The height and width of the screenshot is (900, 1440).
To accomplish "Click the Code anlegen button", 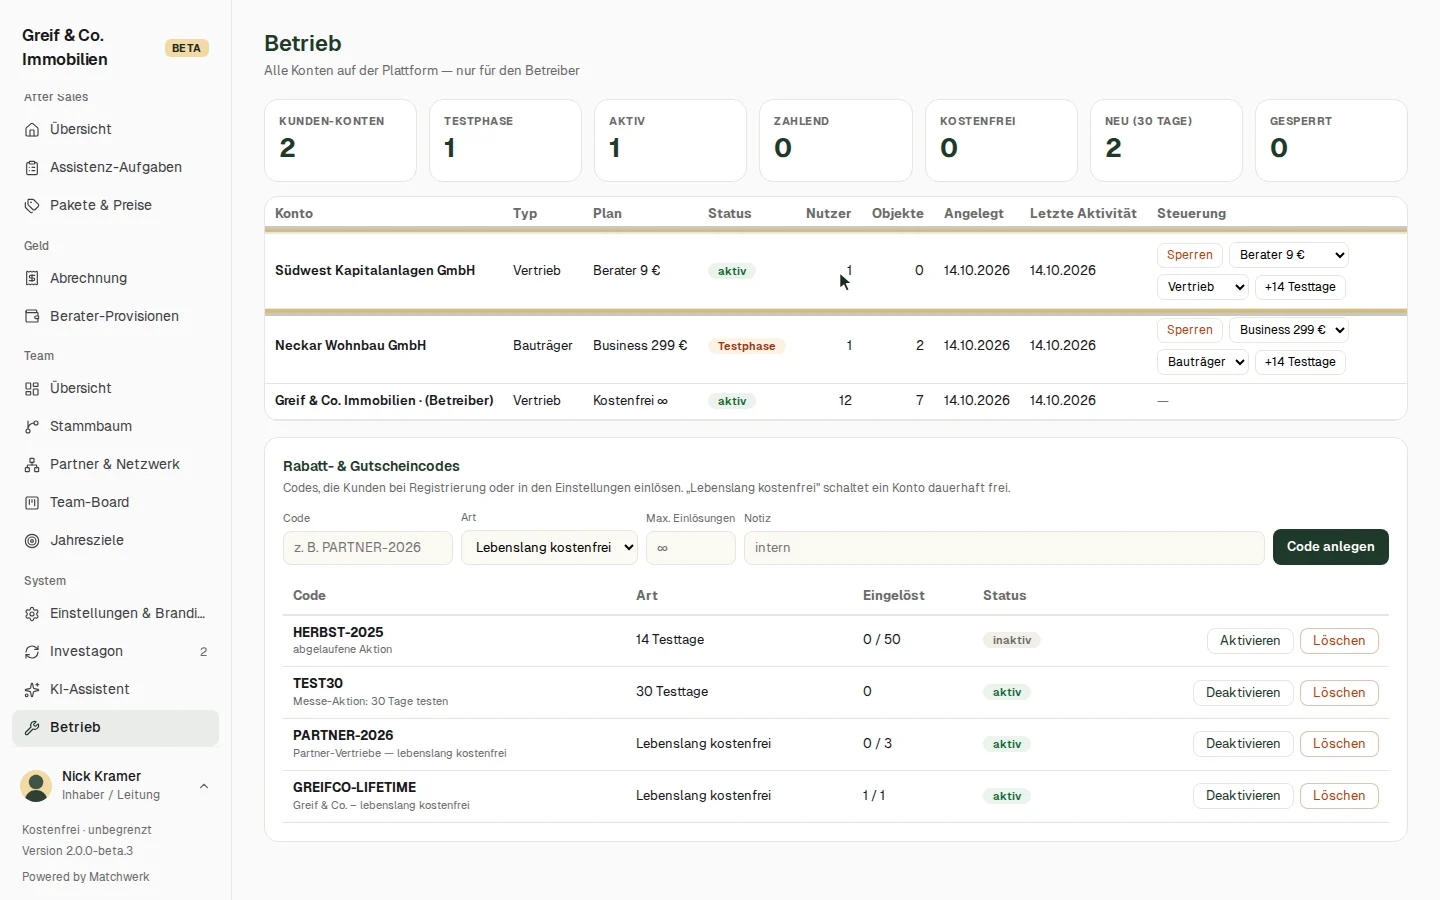I will (1331, 547).
